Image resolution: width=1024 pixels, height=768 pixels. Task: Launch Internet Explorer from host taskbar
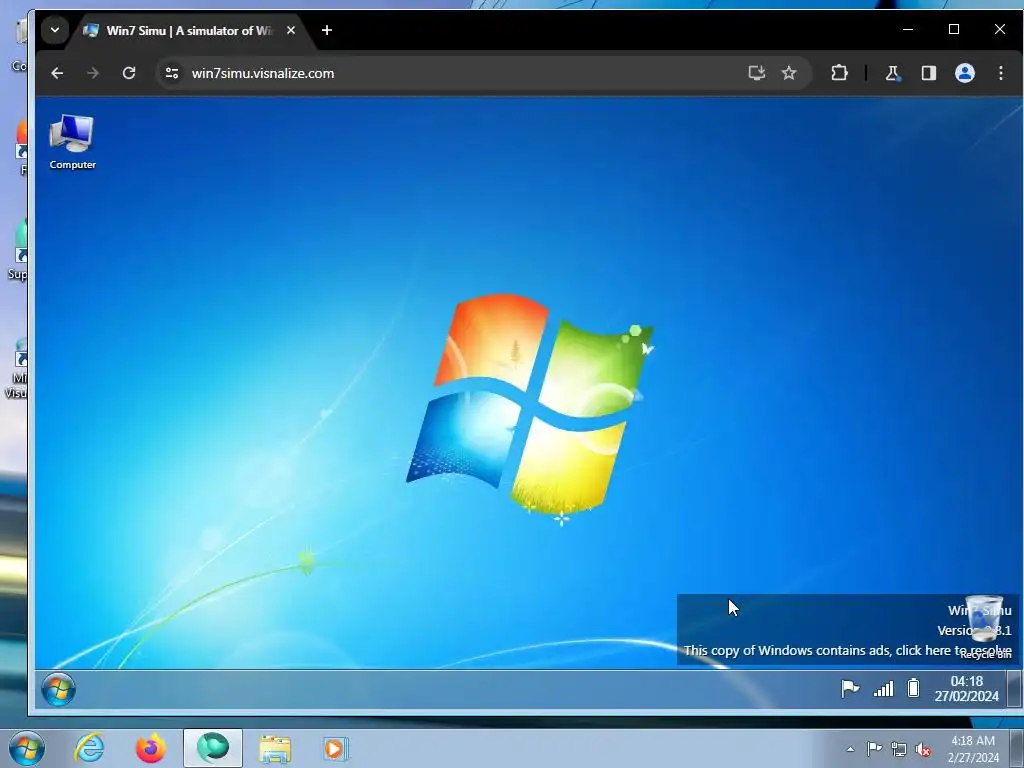[89, 748]
